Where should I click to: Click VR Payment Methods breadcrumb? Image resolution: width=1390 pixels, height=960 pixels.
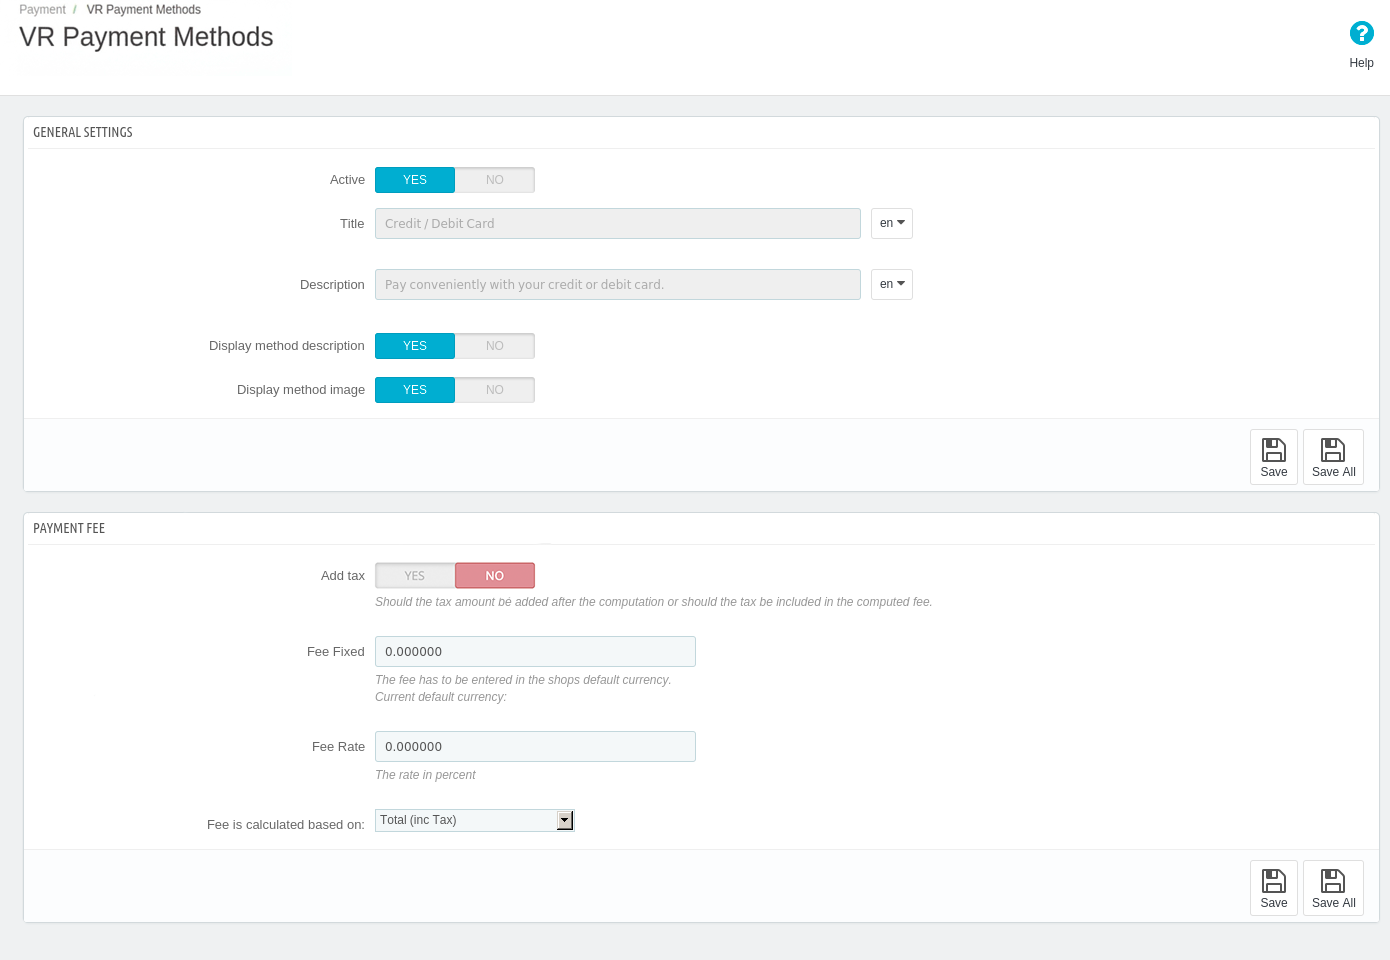point(143,10)
